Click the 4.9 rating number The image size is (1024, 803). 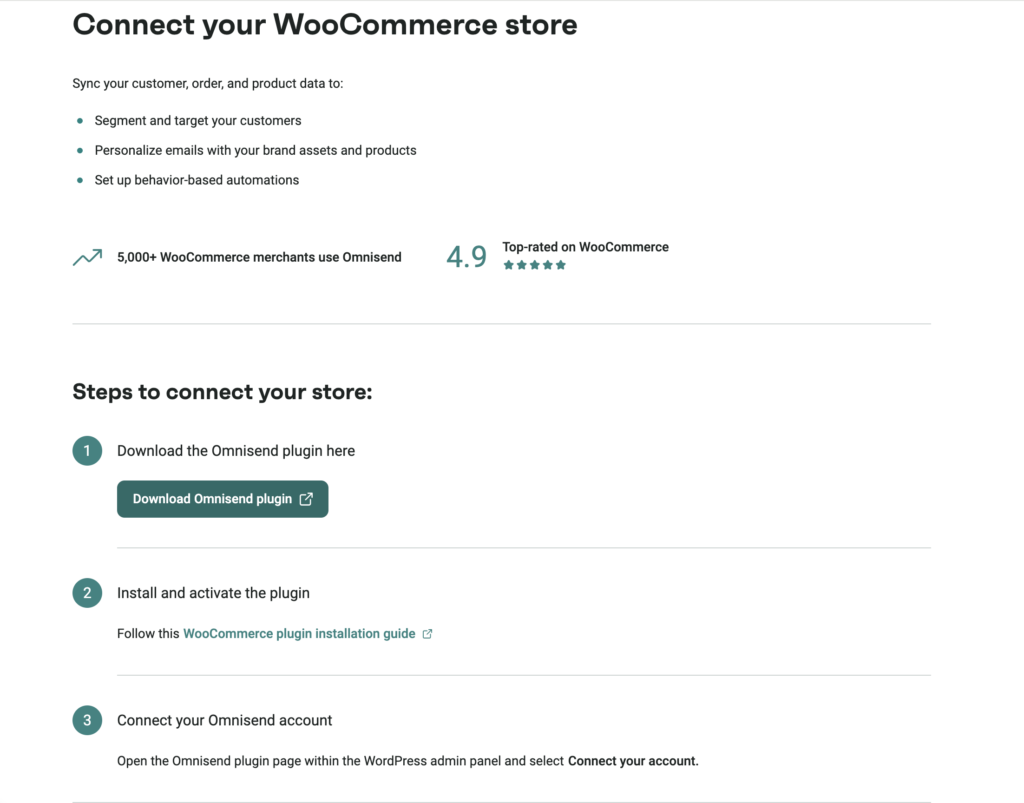coord(466,257)
